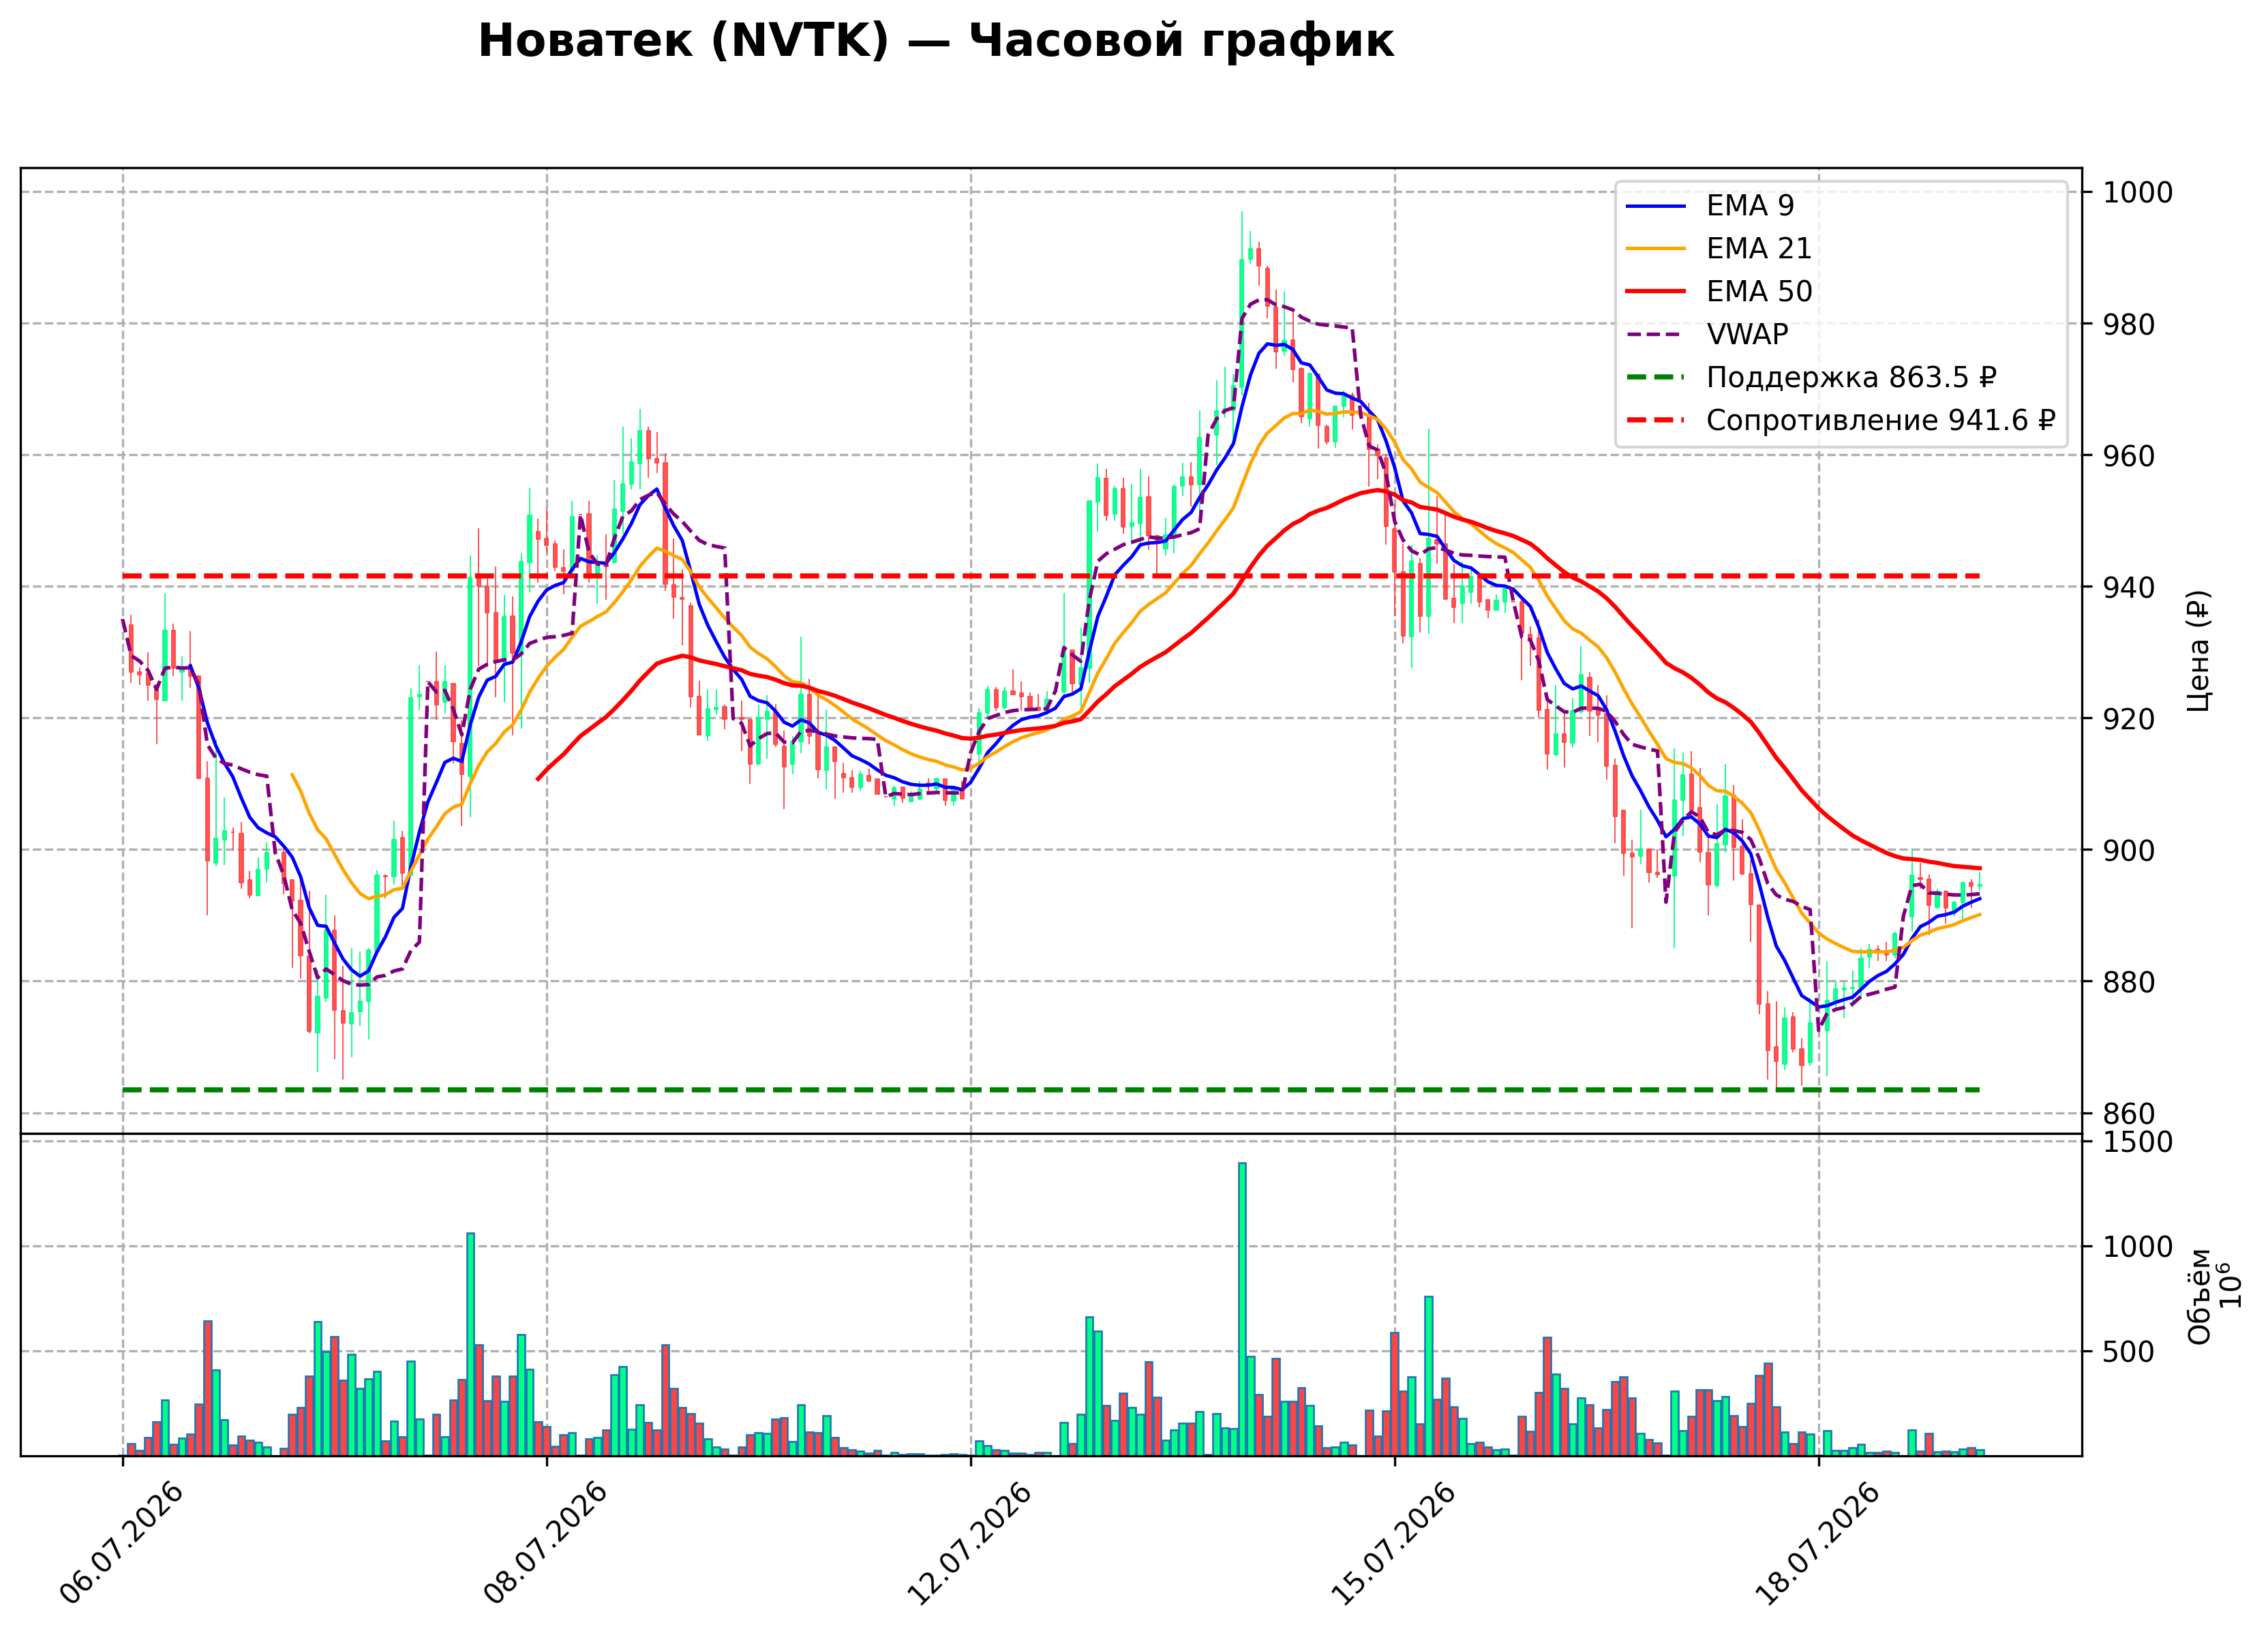Select the 18.07.2026 date axis label

pyautogui.click(x=1818, y=1544)
